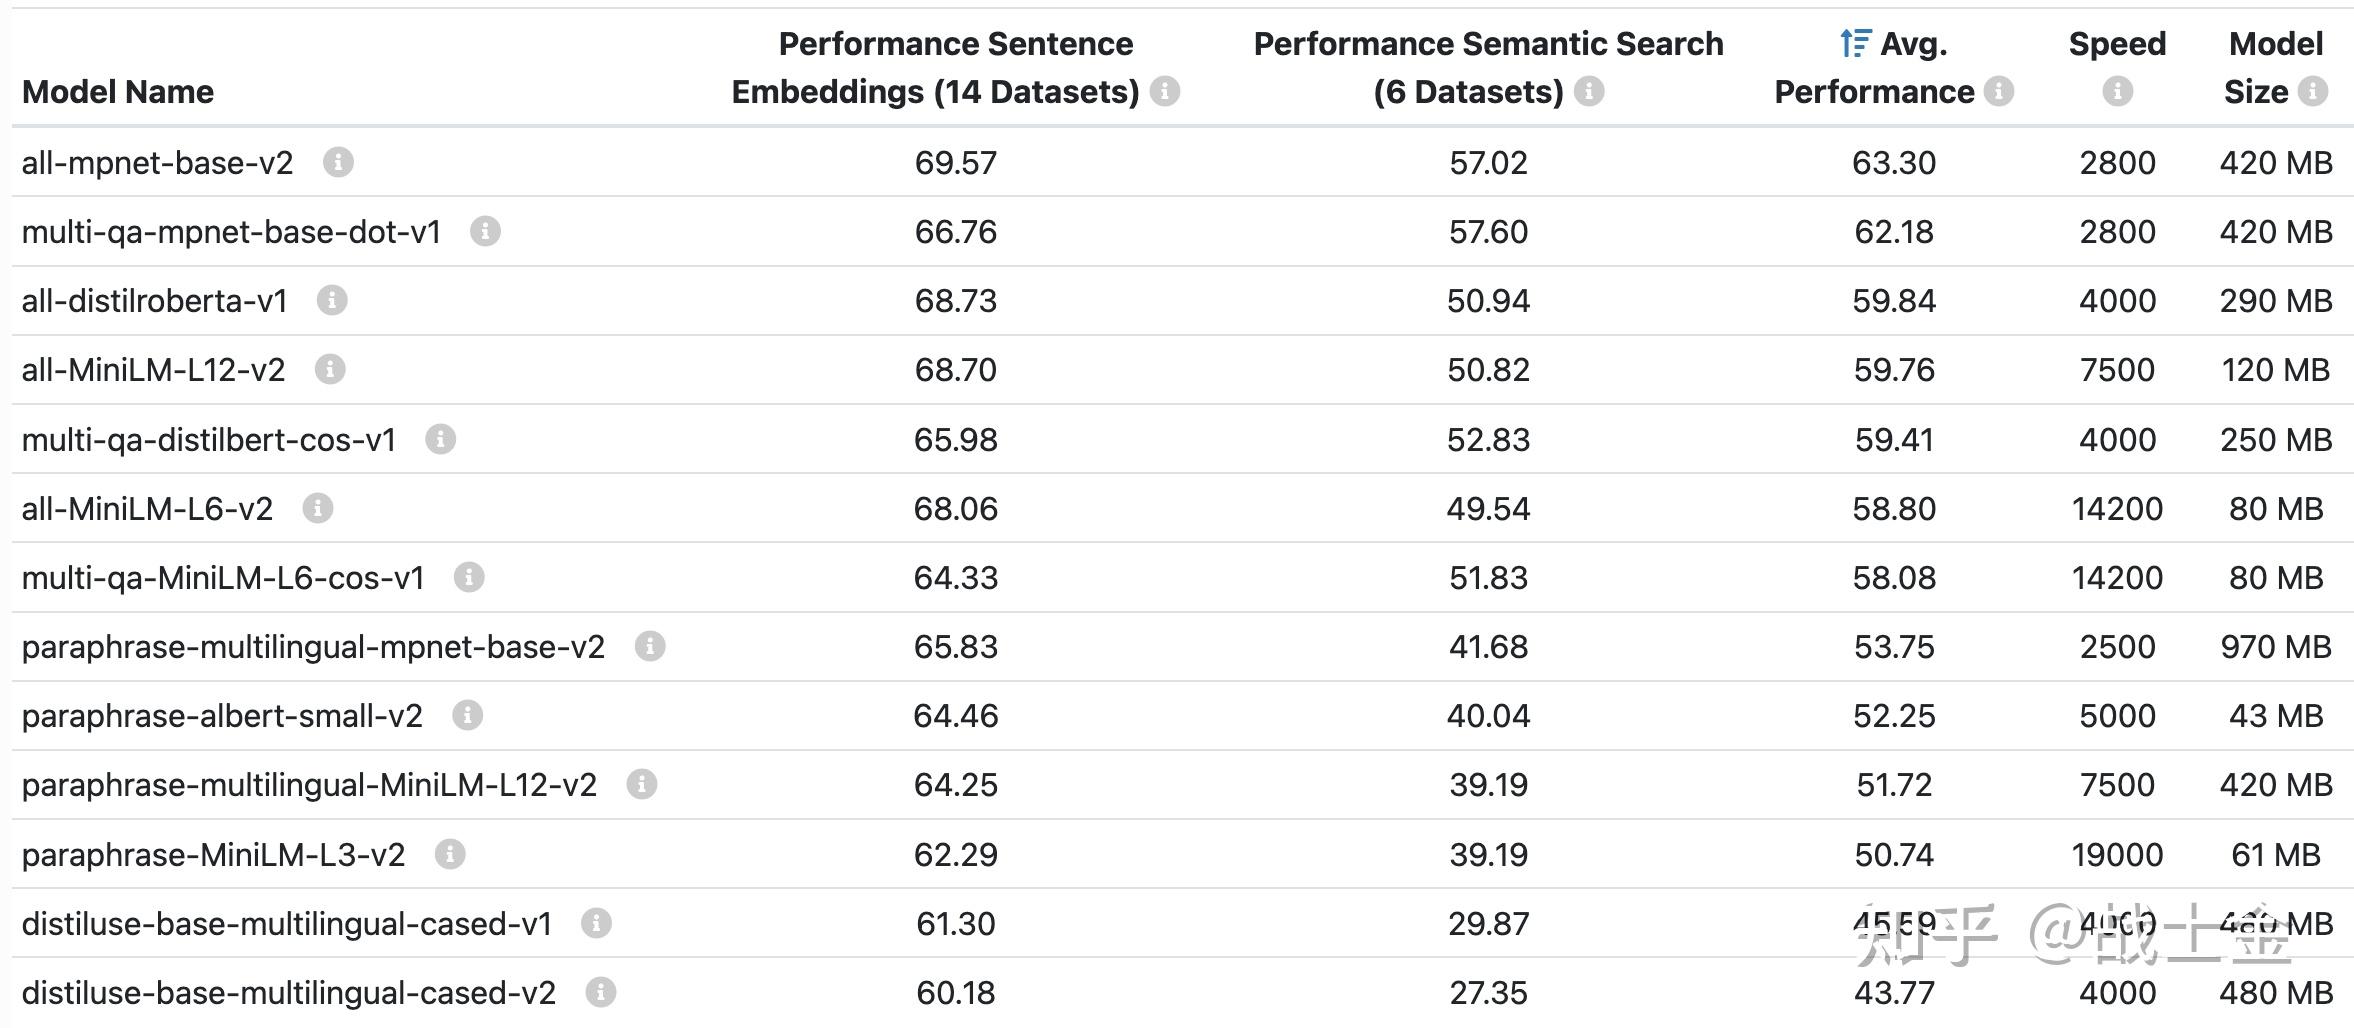
Task: Show info for all-MiniLM-L12-v2 model
Action: [330, 369]
